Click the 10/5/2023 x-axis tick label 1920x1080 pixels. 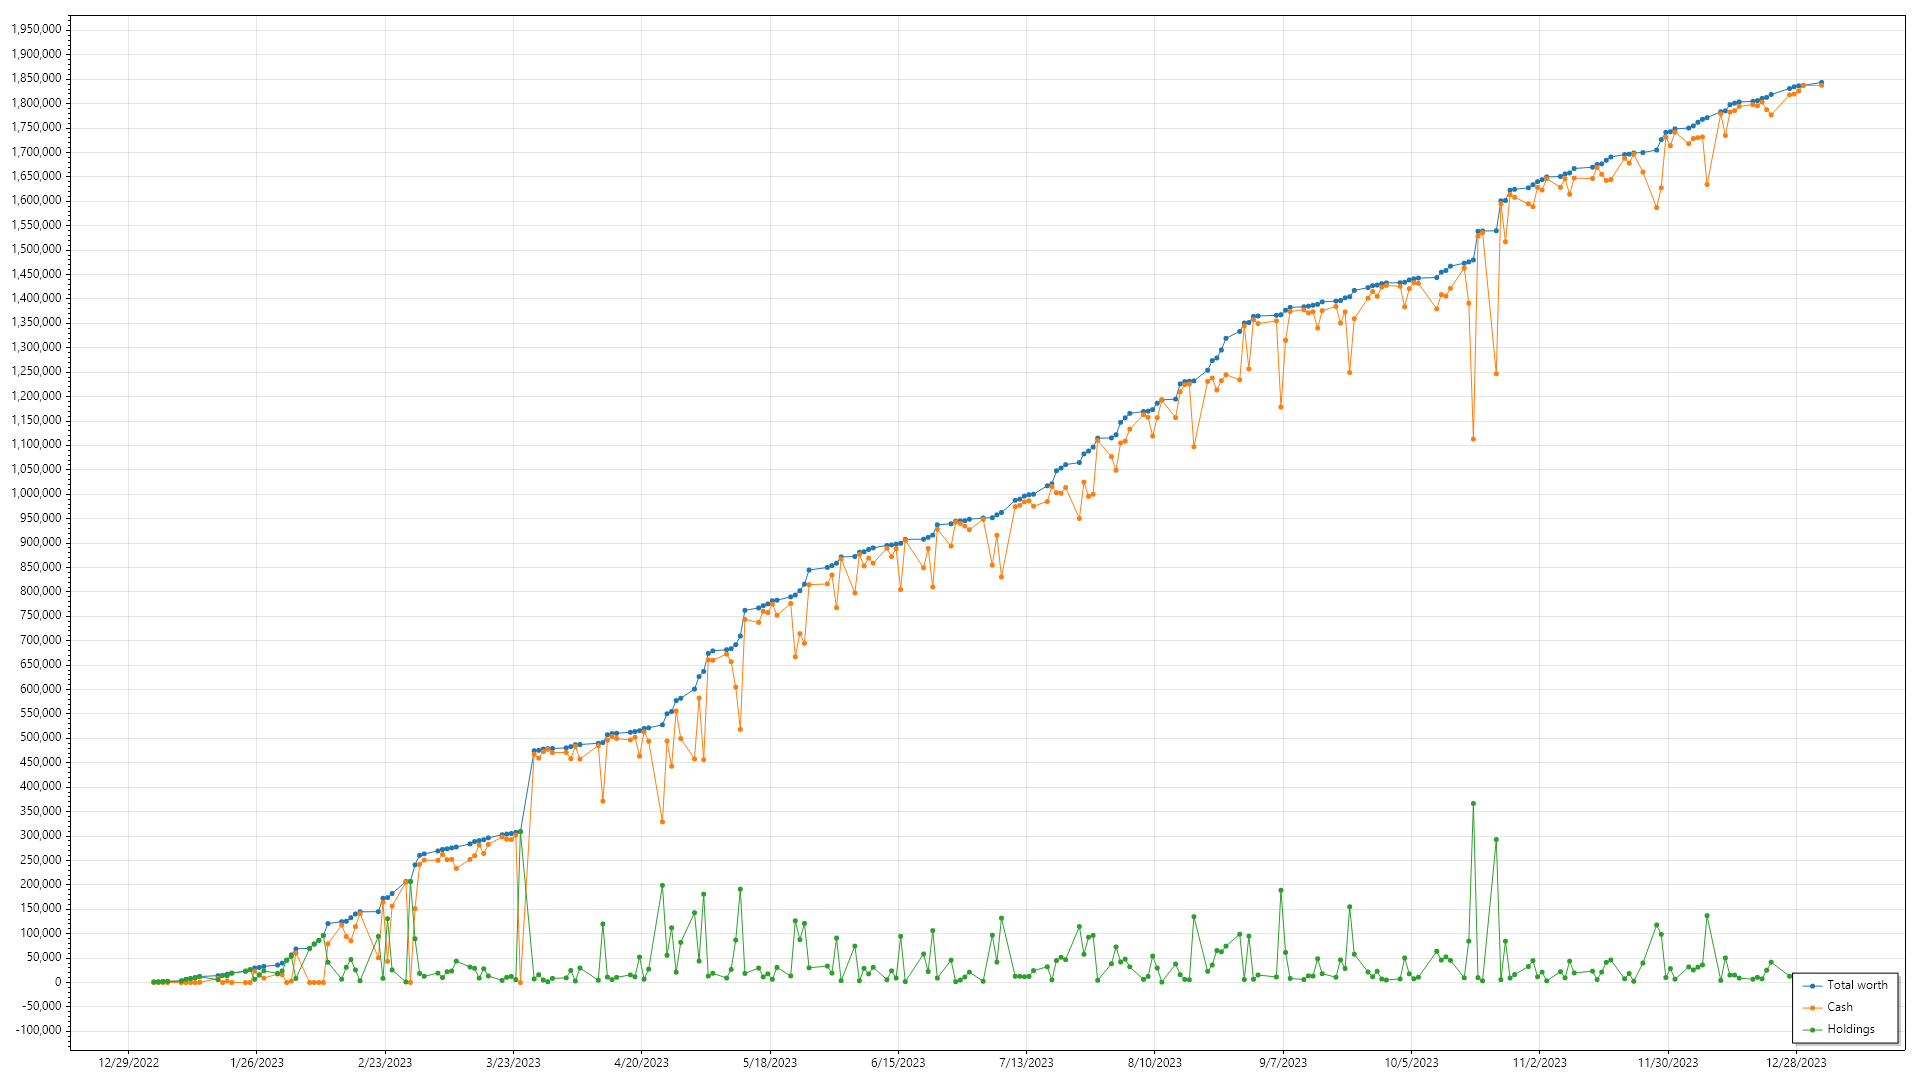click(x=1411, y=1063)
